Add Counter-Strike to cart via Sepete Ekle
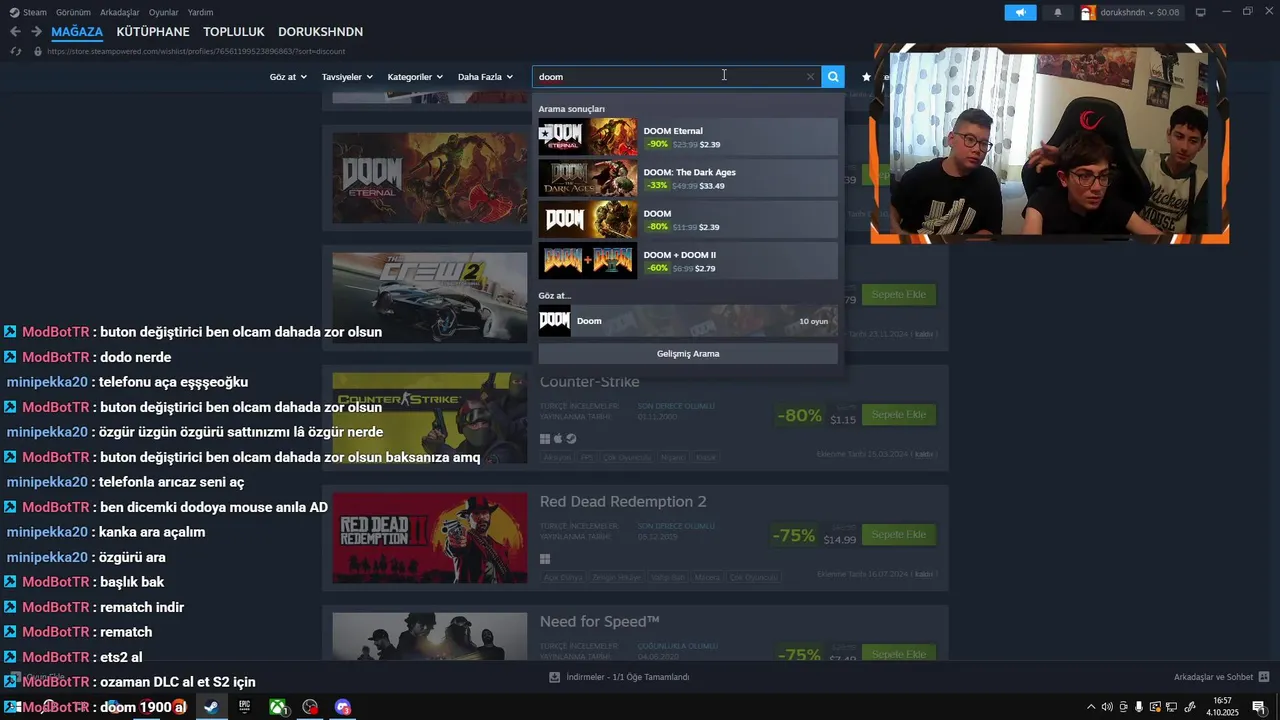The height and width of the screenshot is (720, 1280). click(x=898, y=415)
